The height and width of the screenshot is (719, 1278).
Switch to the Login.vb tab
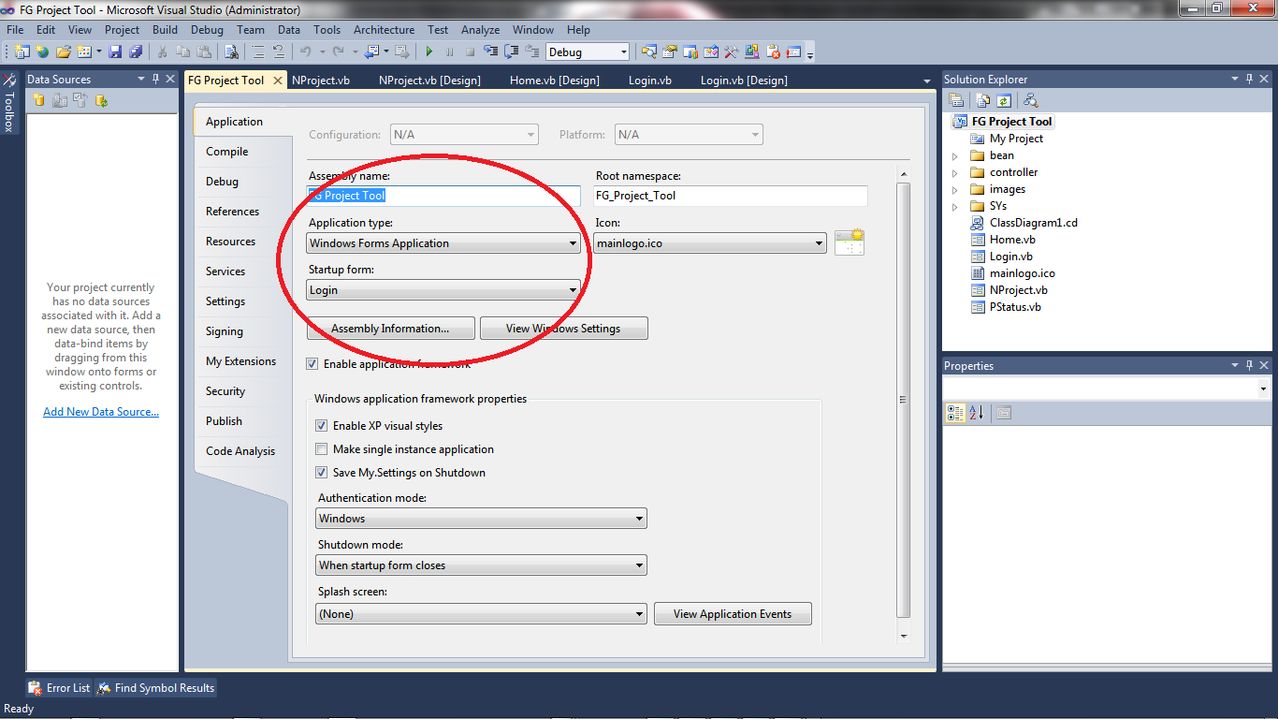pos(650,80)
